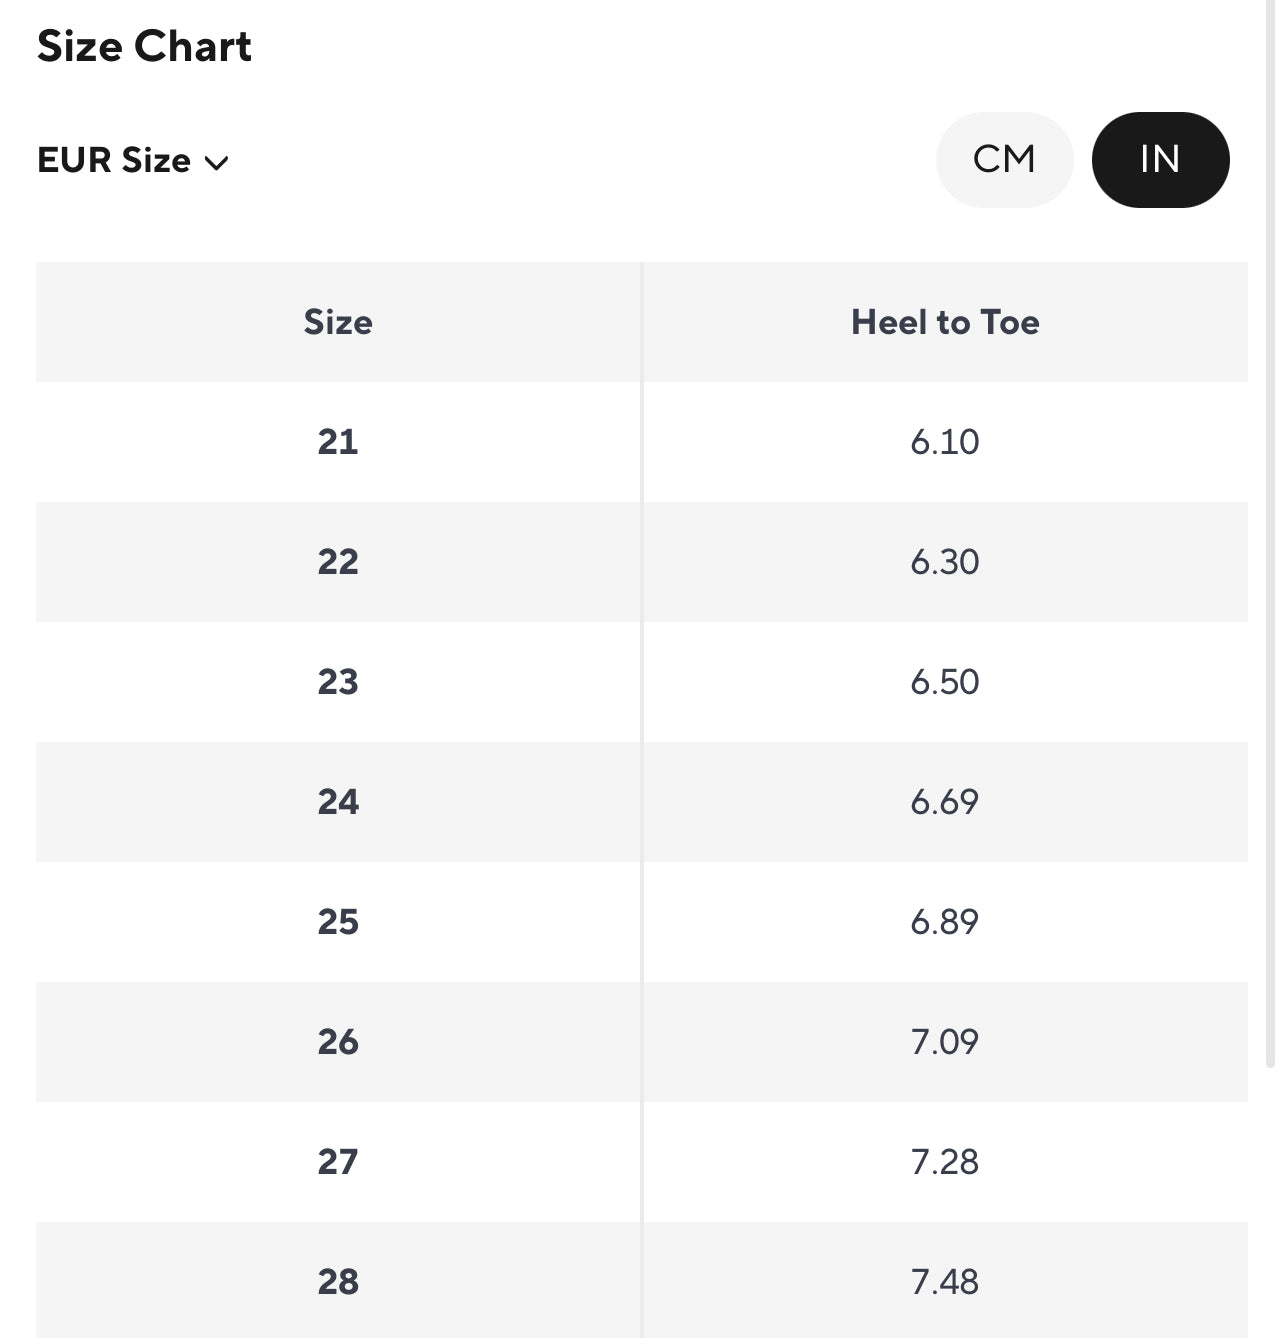
Task: Select size 25 row
Action: click(x=338, y=922)
